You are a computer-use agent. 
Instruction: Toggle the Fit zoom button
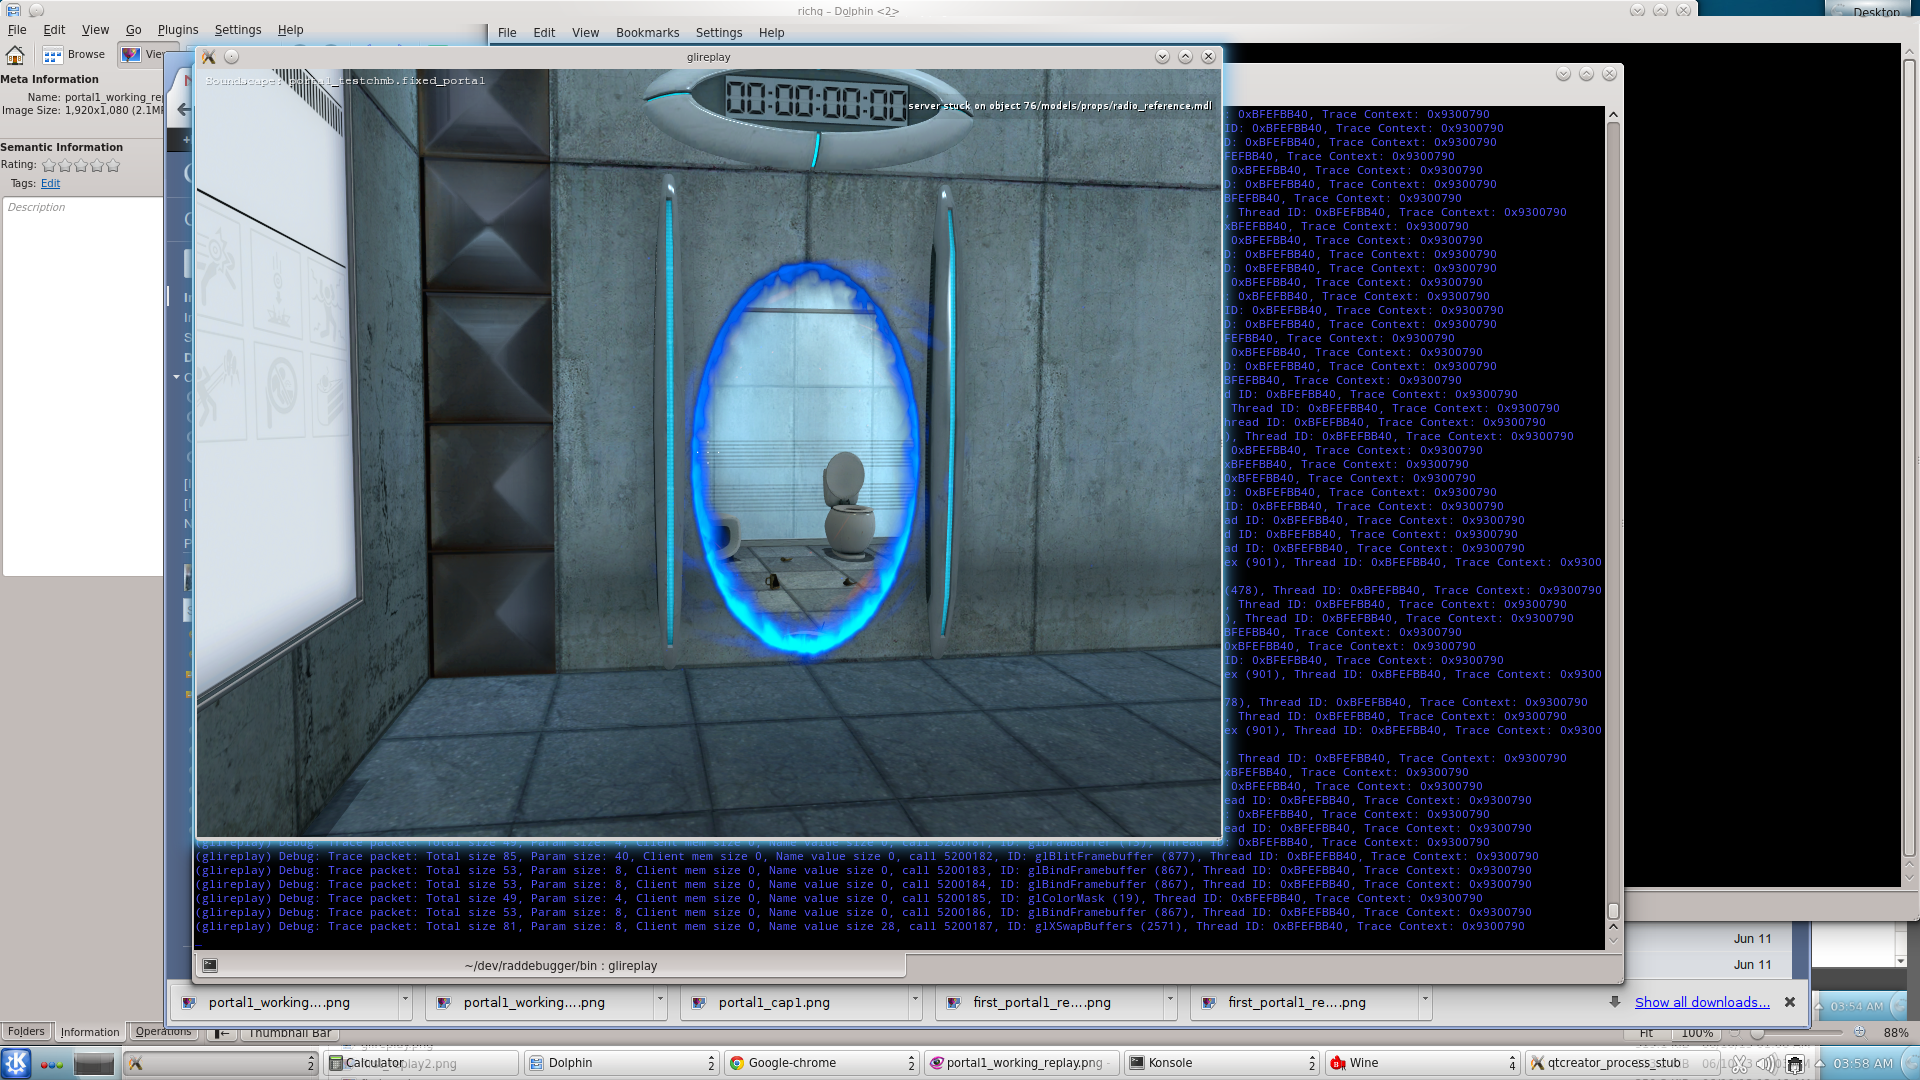pyautogui.click(x=1646, y=1033)
